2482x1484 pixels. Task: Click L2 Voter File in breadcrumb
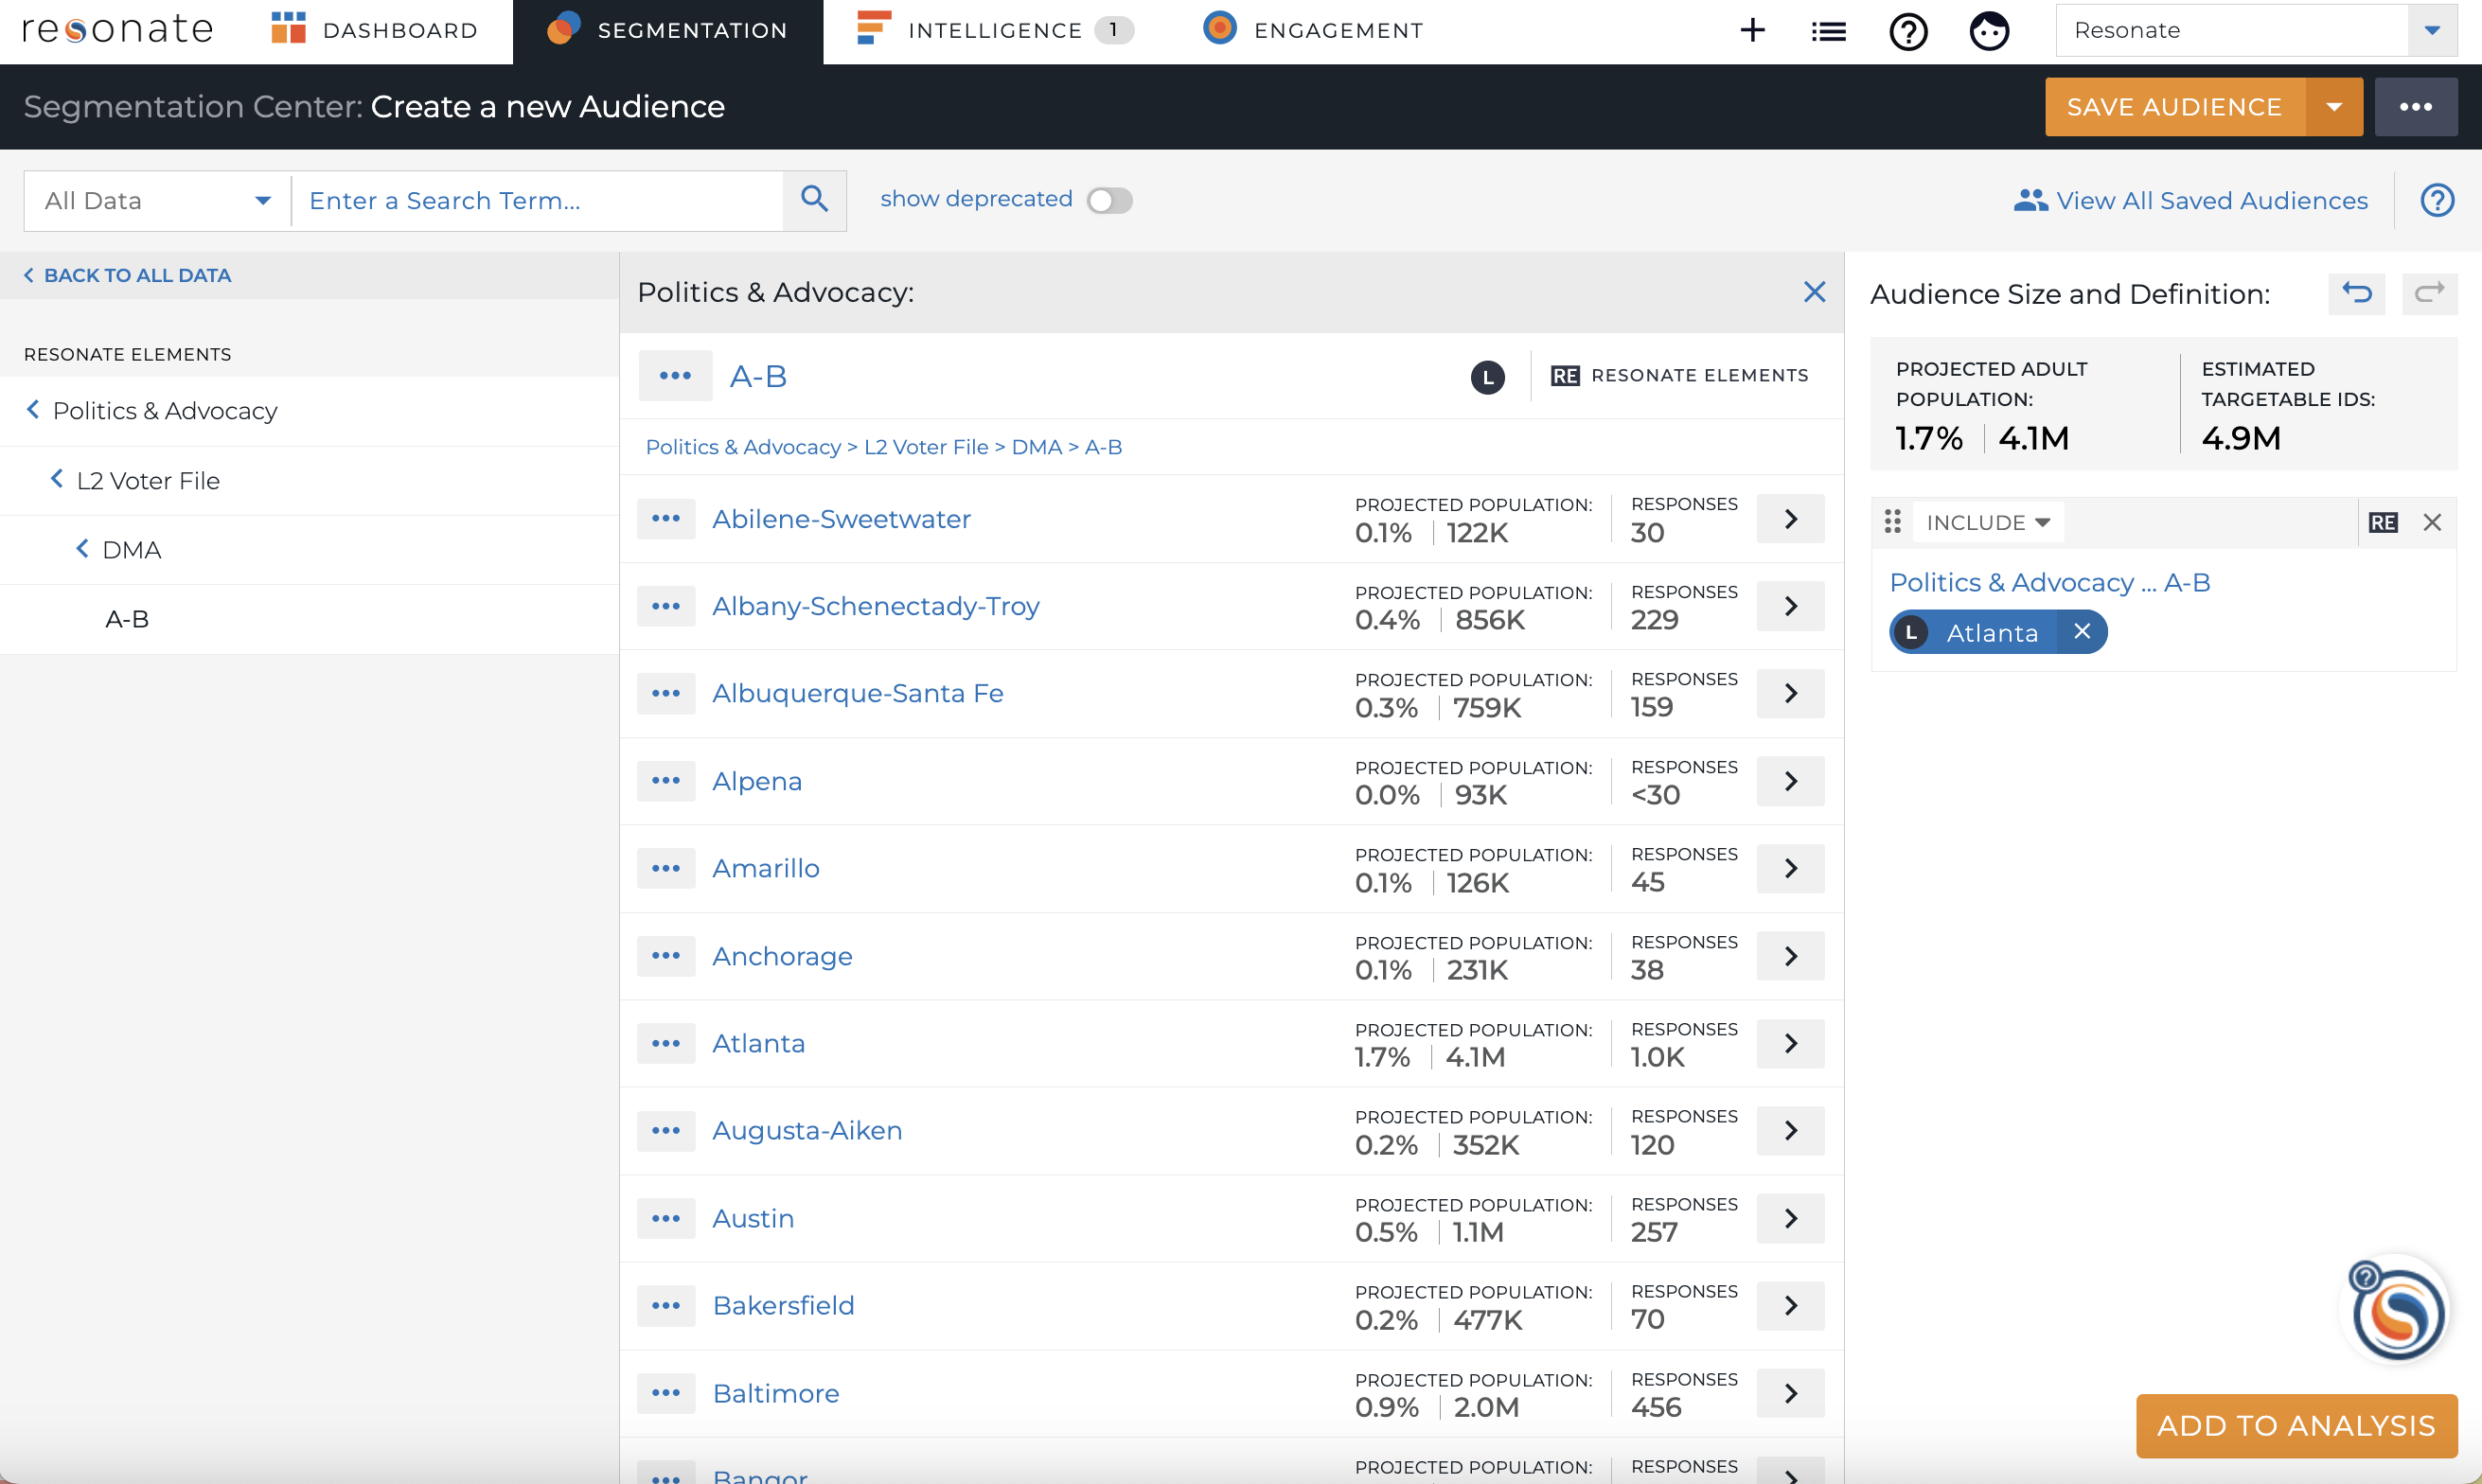926,447
